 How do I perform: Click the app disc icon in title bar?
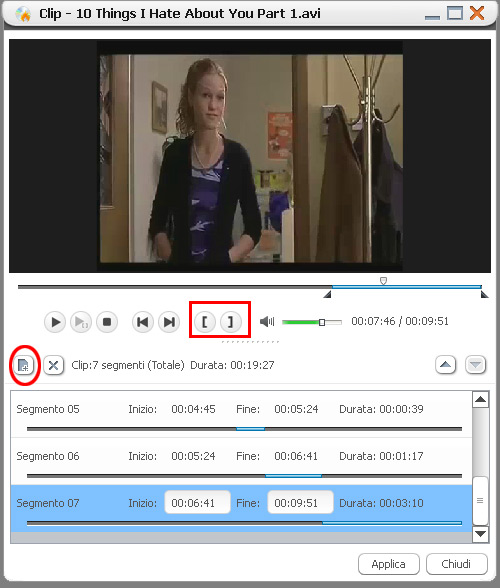tap(23, 14)
